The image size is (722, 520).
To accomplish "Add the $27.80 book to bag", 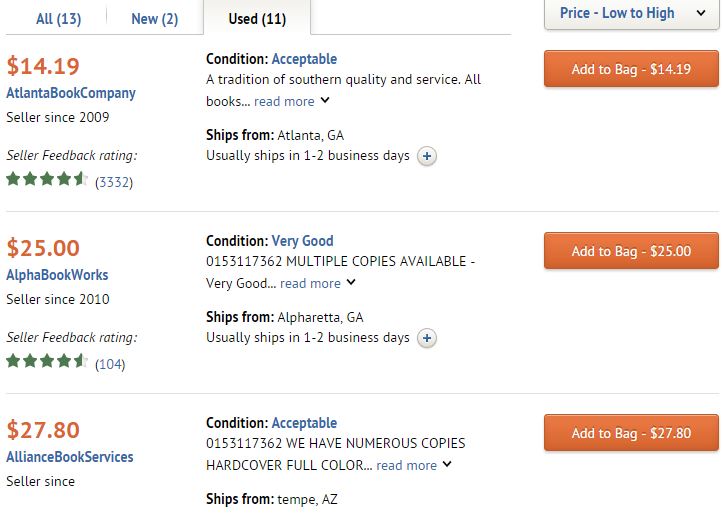I will click(631, 434).
